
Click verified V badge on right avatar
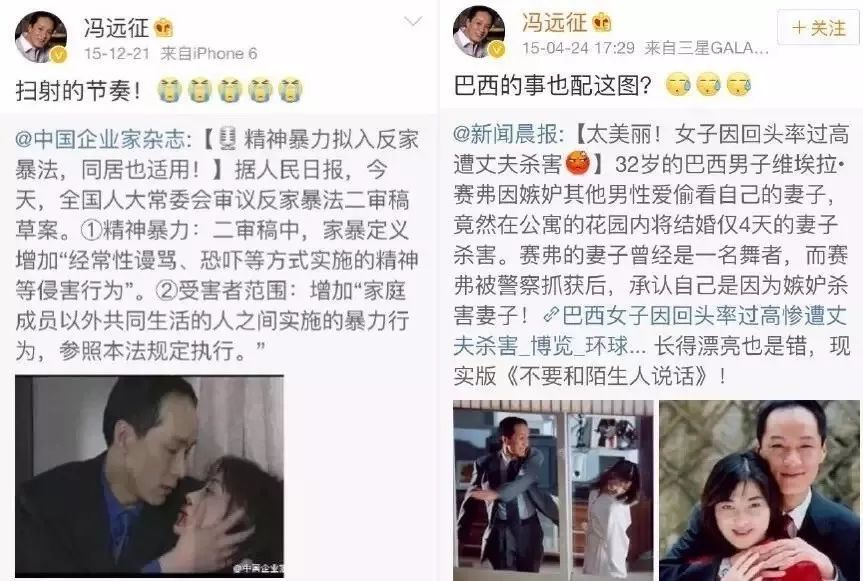click(496, 50)
